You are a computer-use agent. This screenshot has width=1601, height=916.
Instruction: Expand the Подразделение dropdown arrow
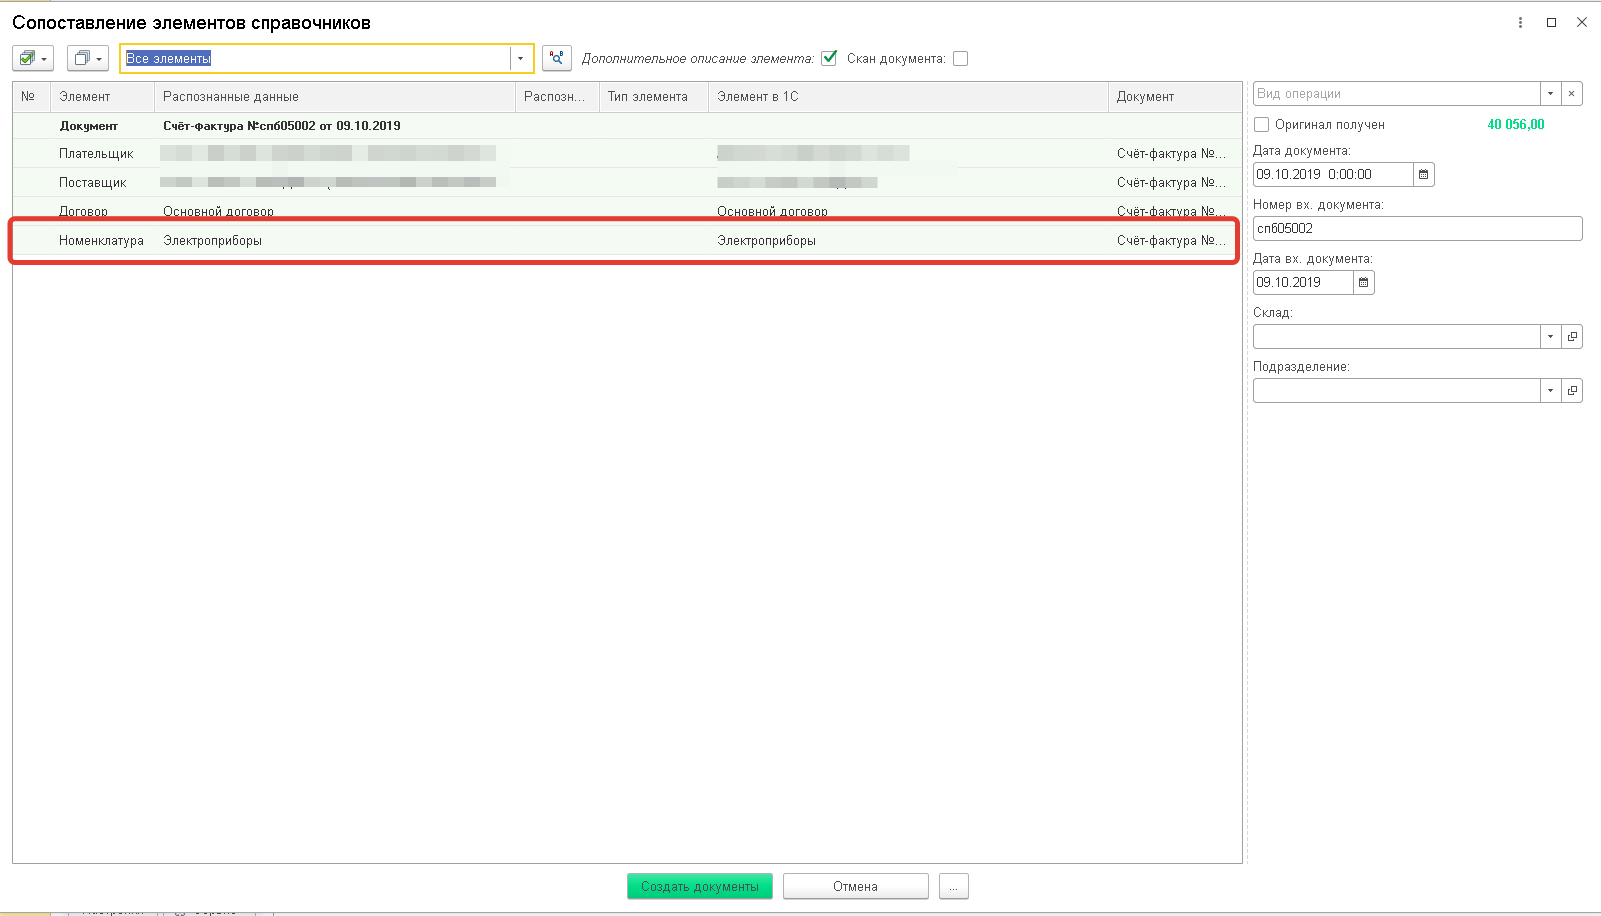coord(1551,391)
